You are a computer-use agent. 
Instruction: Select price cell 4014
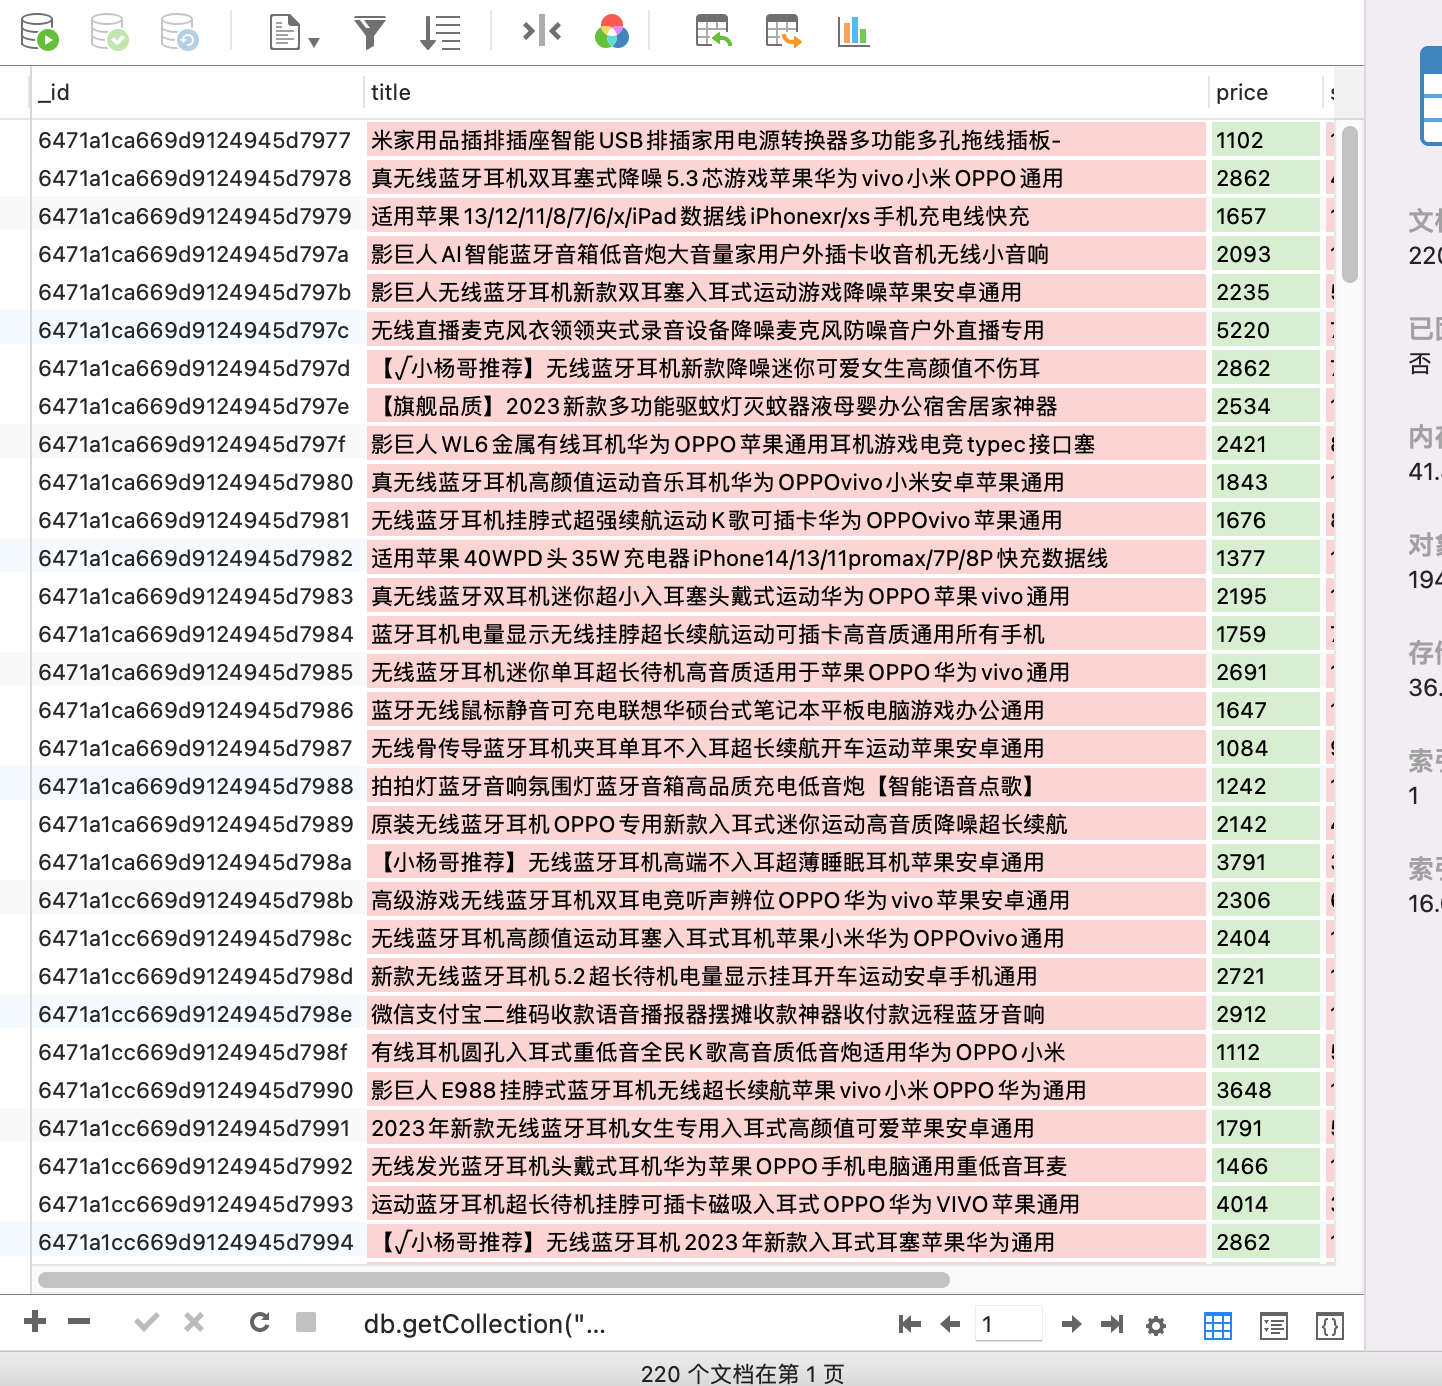pyautogui.click(x=1266, y=1204)
